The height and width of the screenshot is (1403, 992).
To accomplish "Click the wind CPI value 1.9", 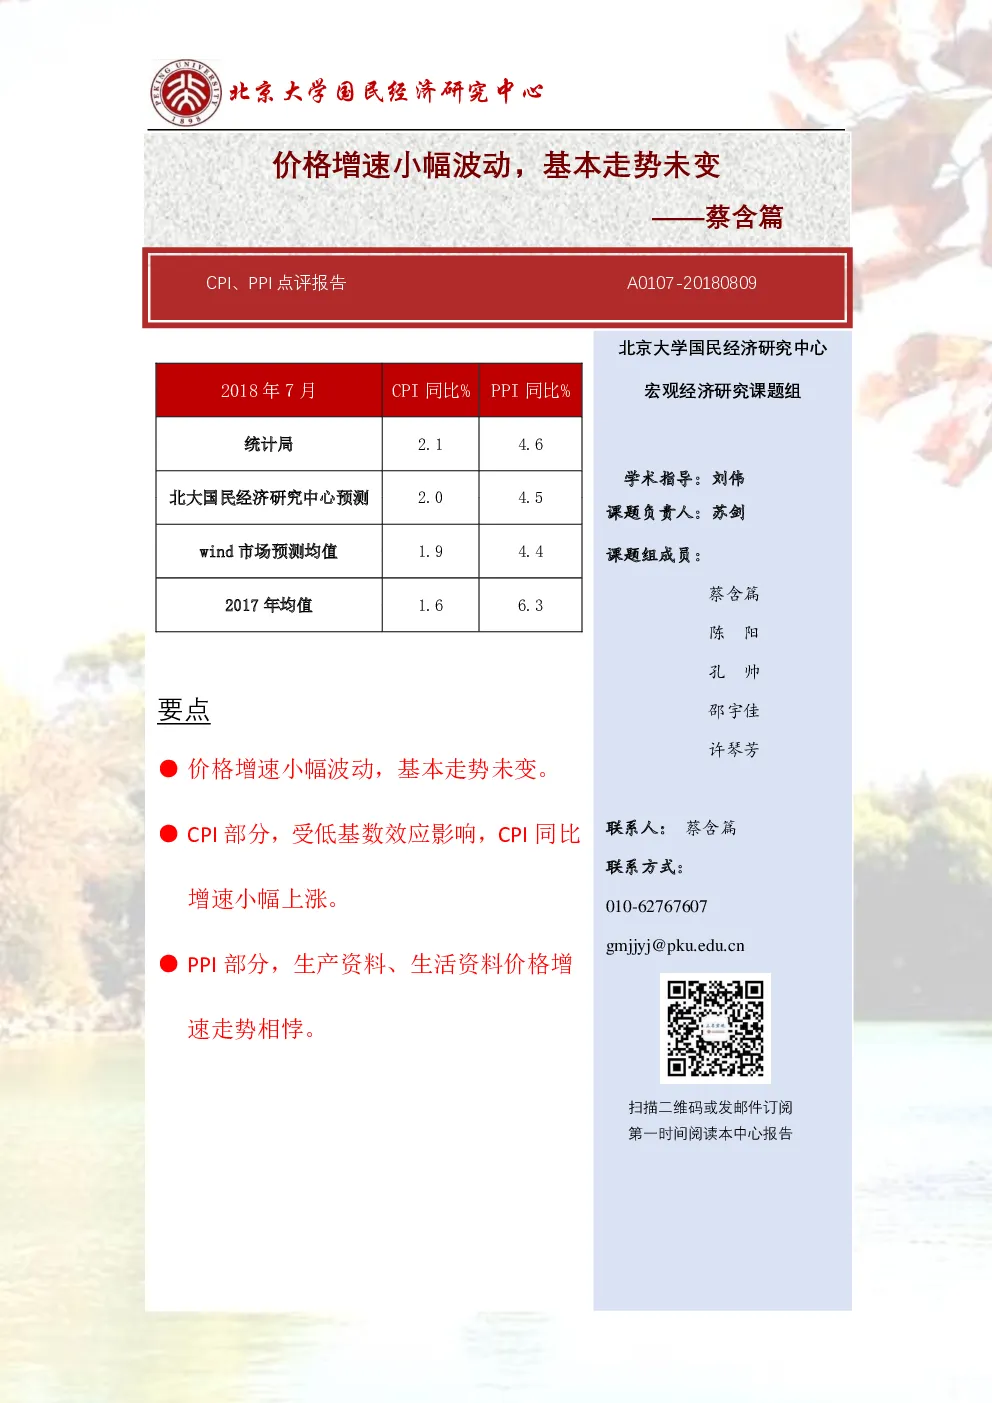I will (430, 552).
